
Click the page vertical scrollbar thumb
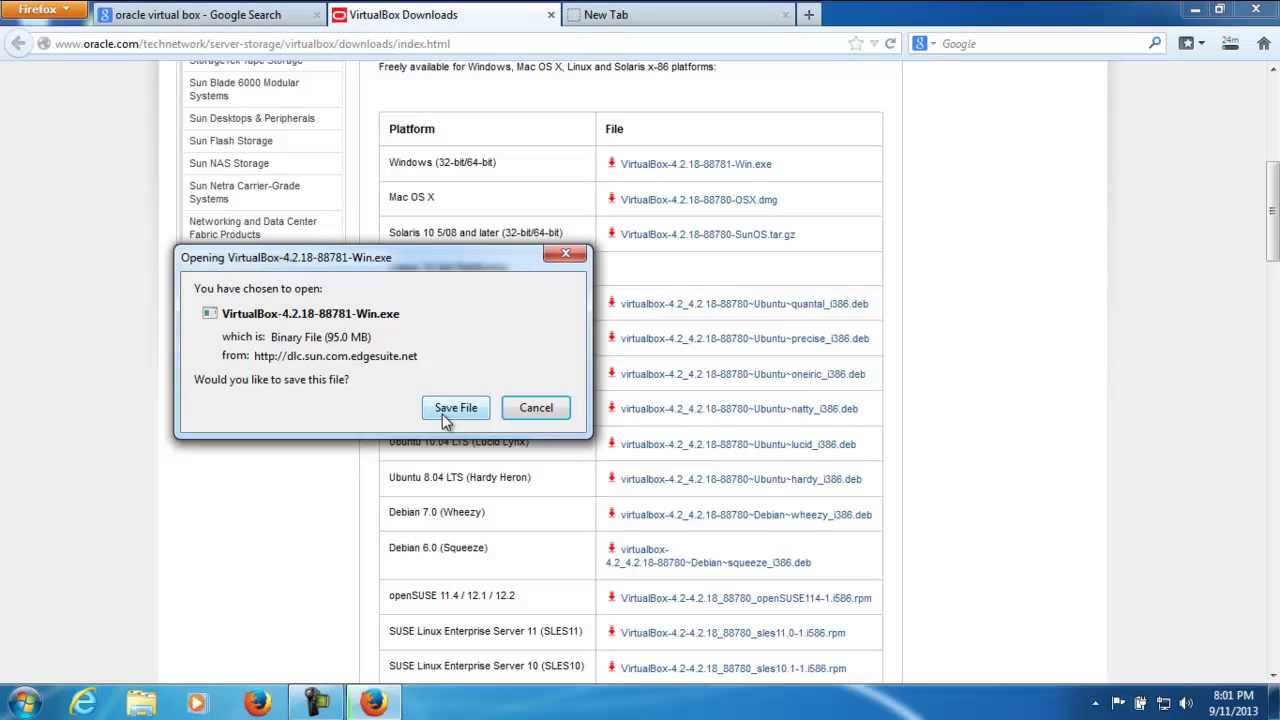1272,210
